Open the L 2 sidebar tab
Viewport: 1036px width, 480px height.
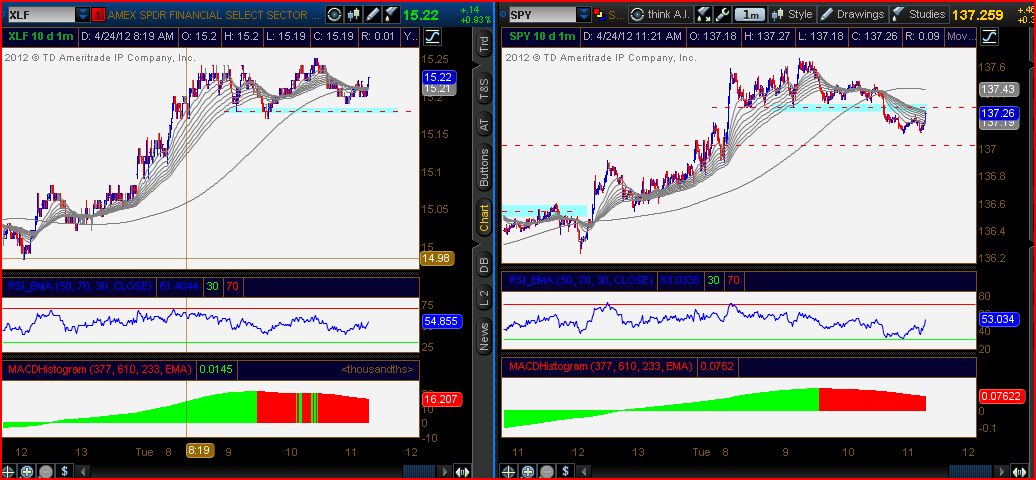click(x=484, y=298)
